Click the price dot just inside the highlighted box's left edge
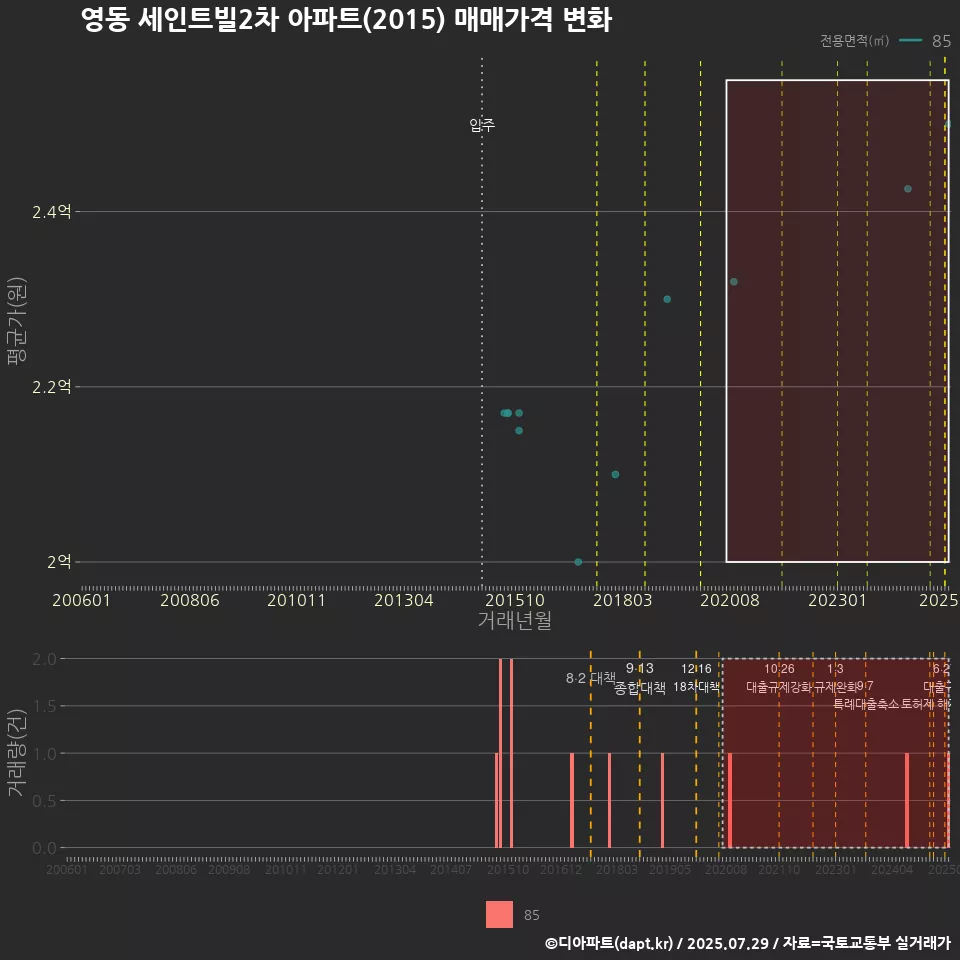Viewport: 960px width, 960px height. (733, 282)
